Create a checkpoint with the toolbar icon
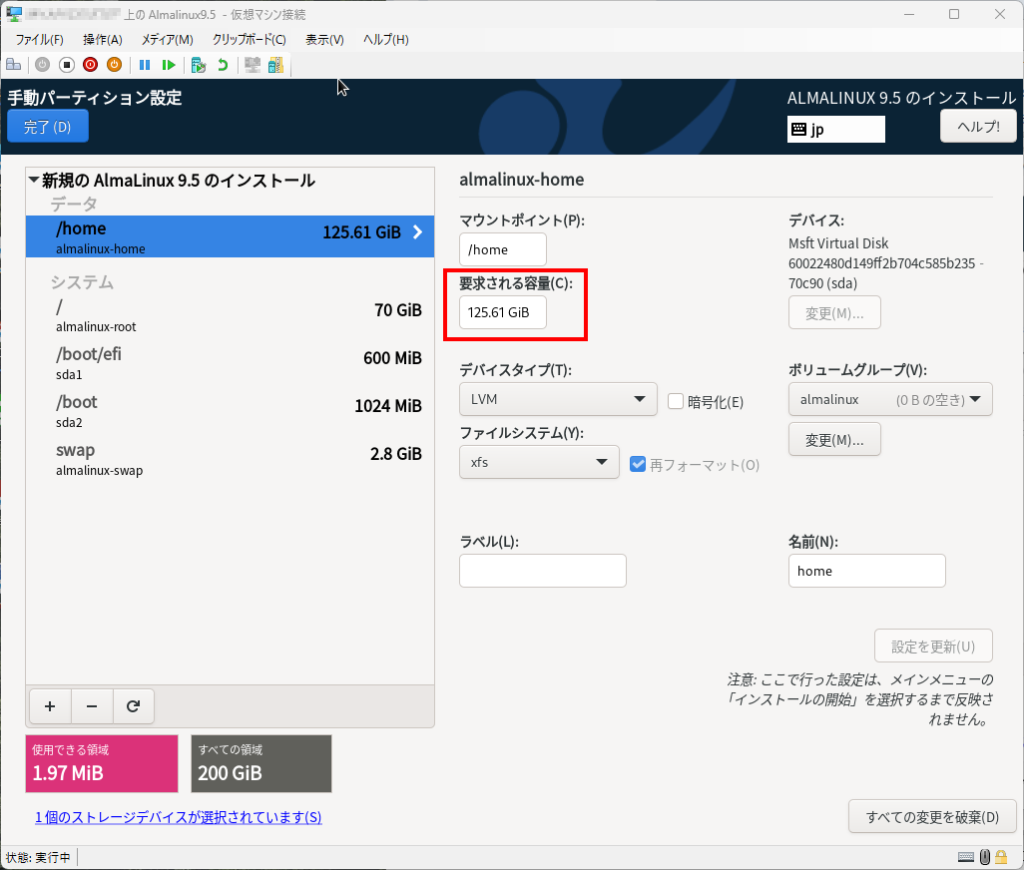1024x870 pixels. 198,65
